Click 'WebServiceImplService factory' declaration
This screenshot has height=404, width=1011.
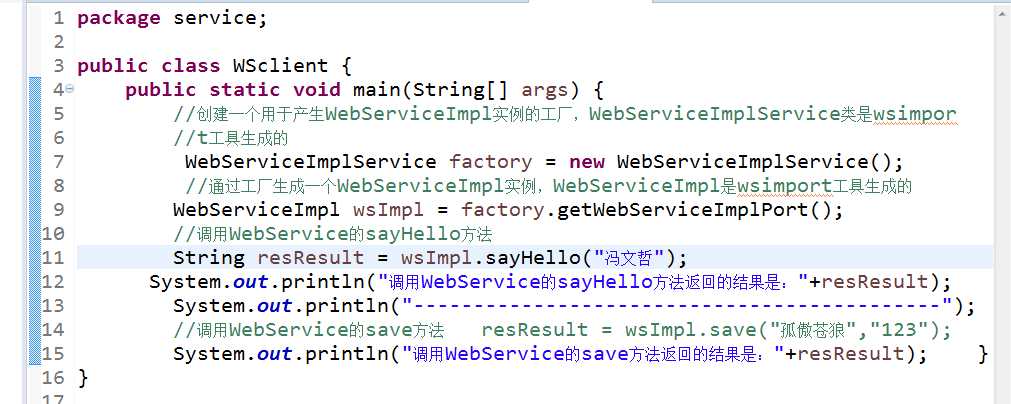coord(358,162)
